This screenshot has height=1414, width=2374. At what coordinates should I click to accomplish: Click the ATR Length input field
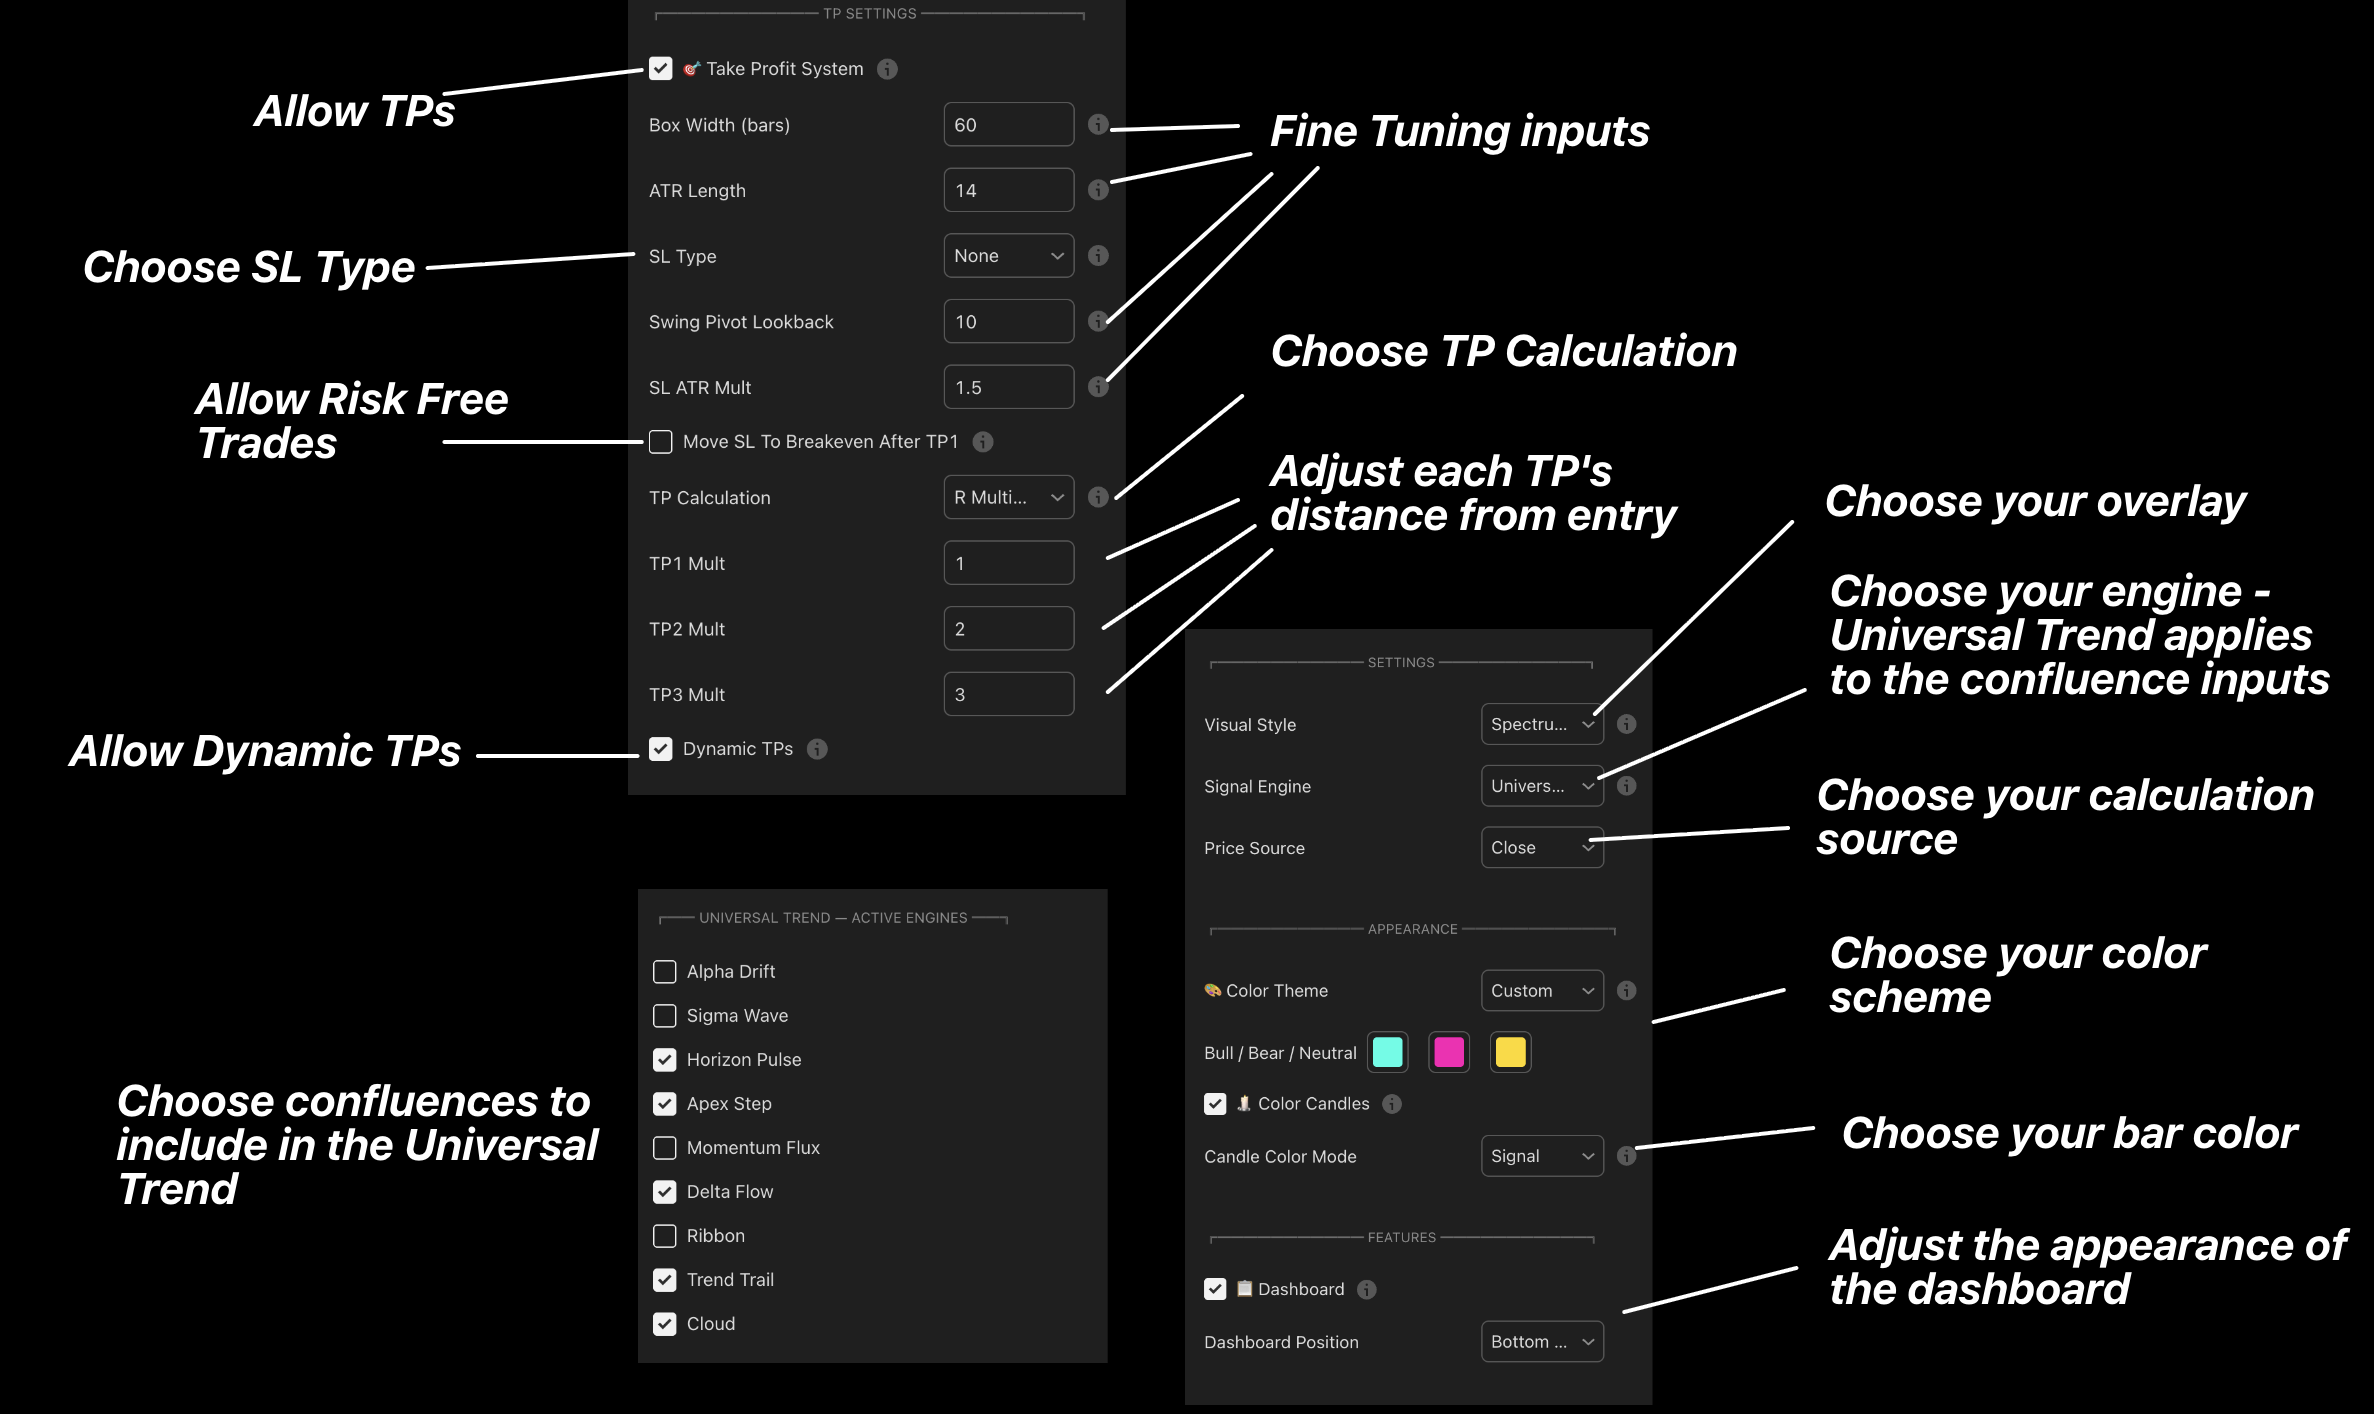click(1009, 190)
